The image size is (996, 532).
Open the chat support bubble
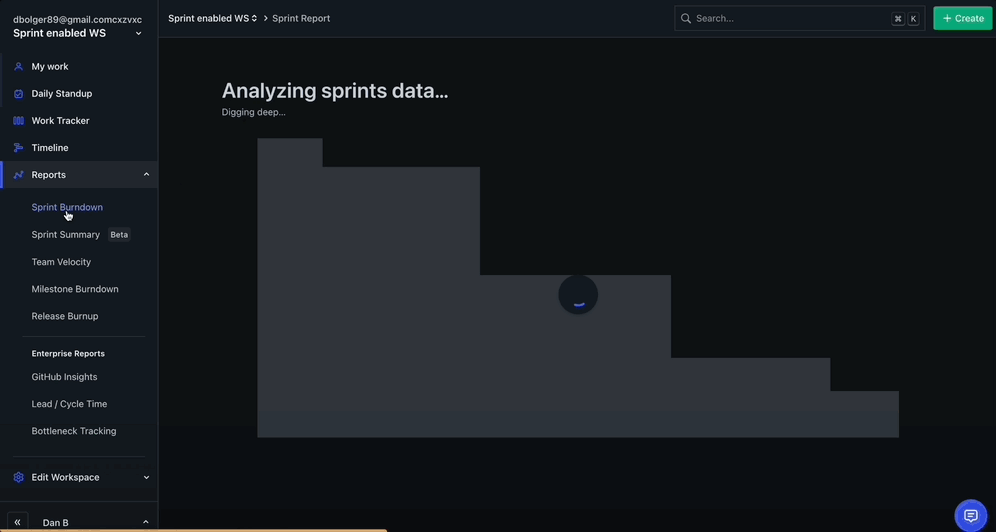click(970, 515)
